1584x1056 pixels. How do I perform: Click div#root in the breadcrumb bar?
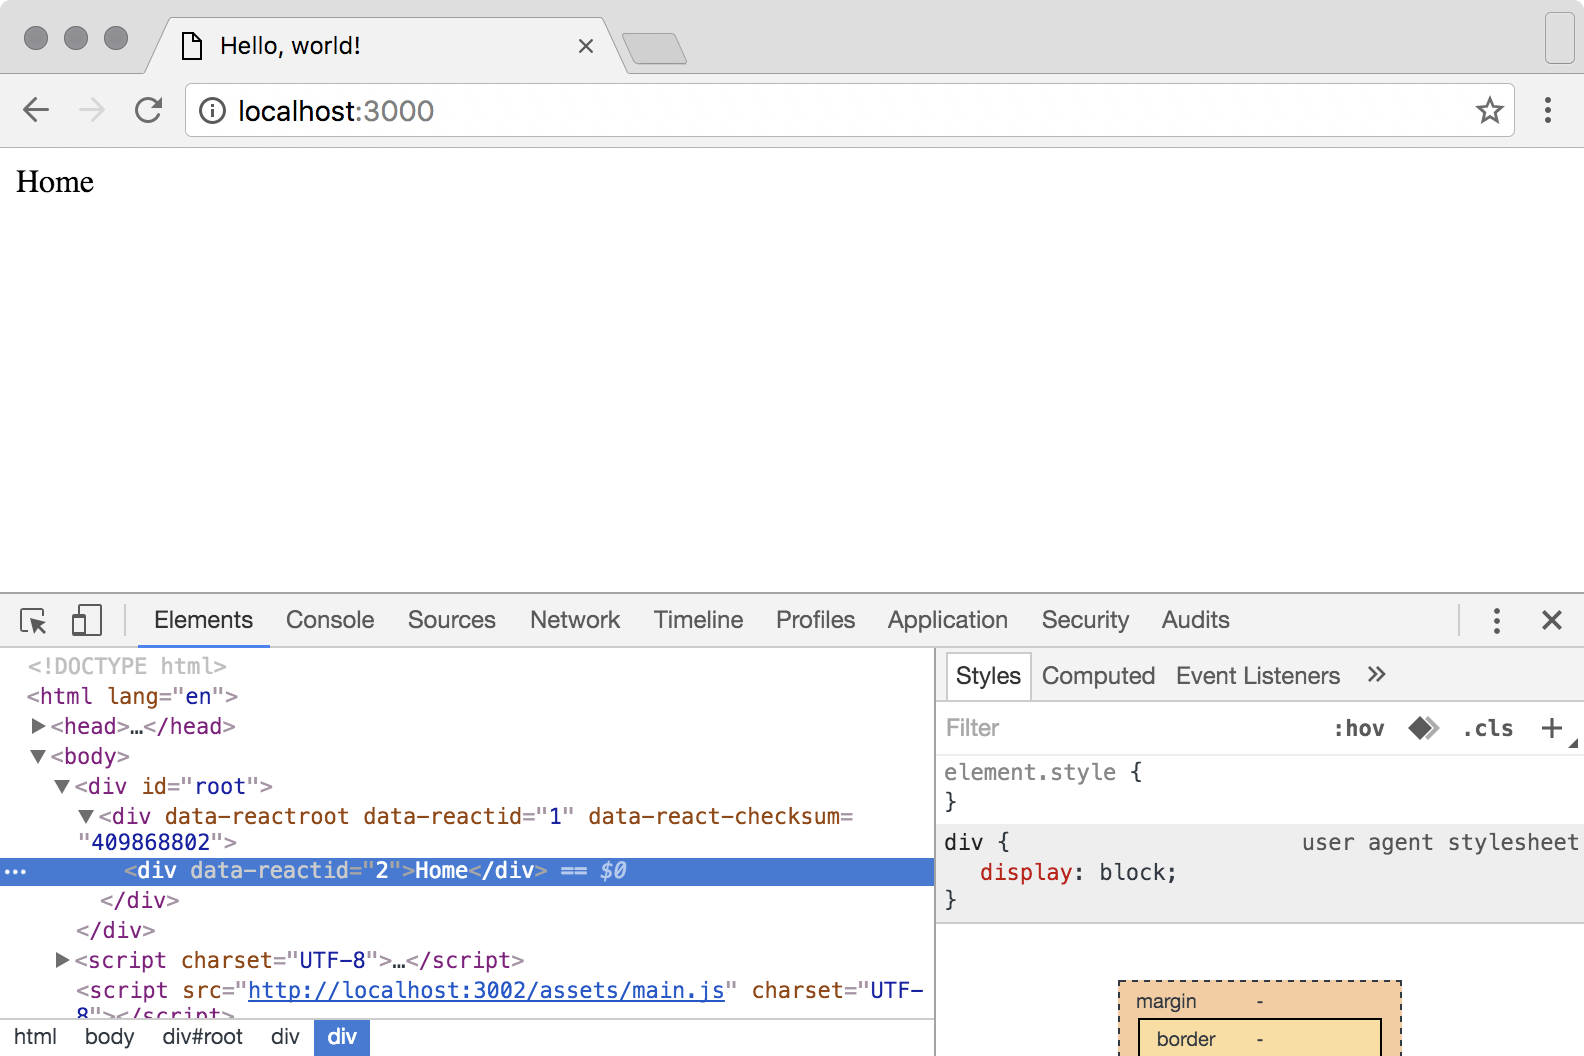point(203,1037)
